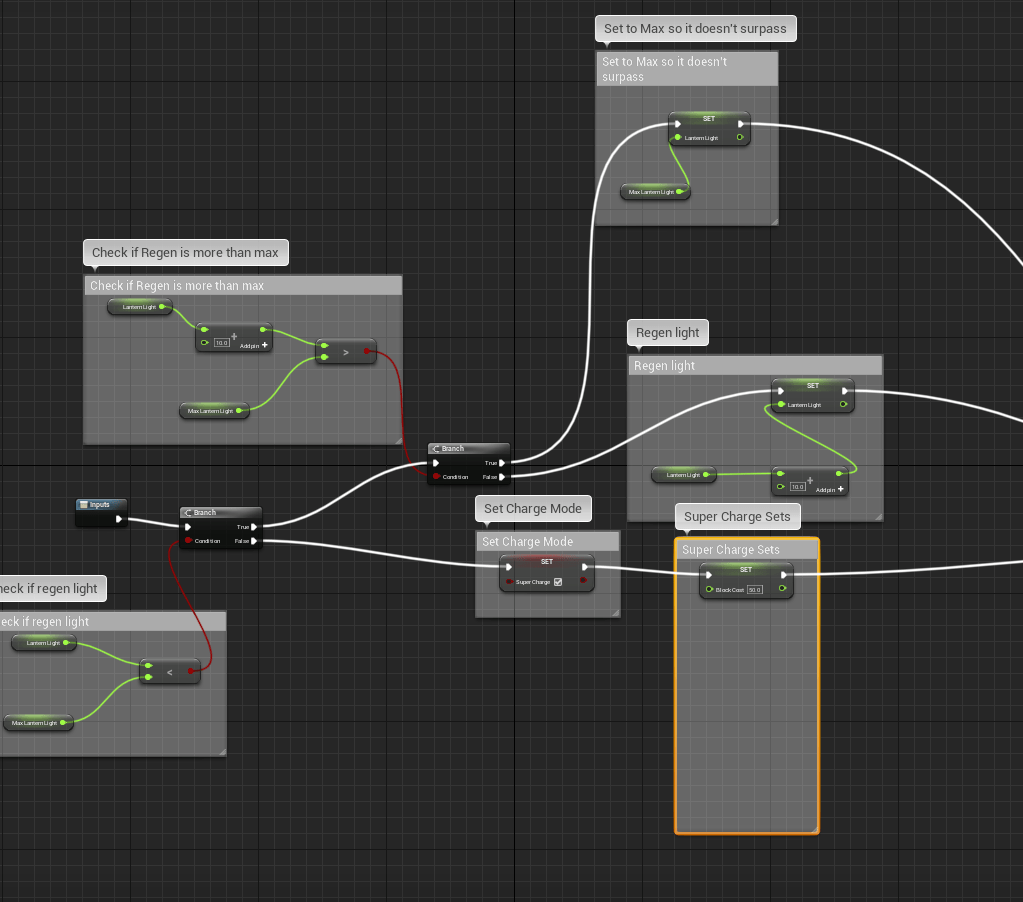The width and height of the screenshot is (1023, 902).
Task: Click the resize corner of the Check if Regen is more than max box
Action: [396, 438]
